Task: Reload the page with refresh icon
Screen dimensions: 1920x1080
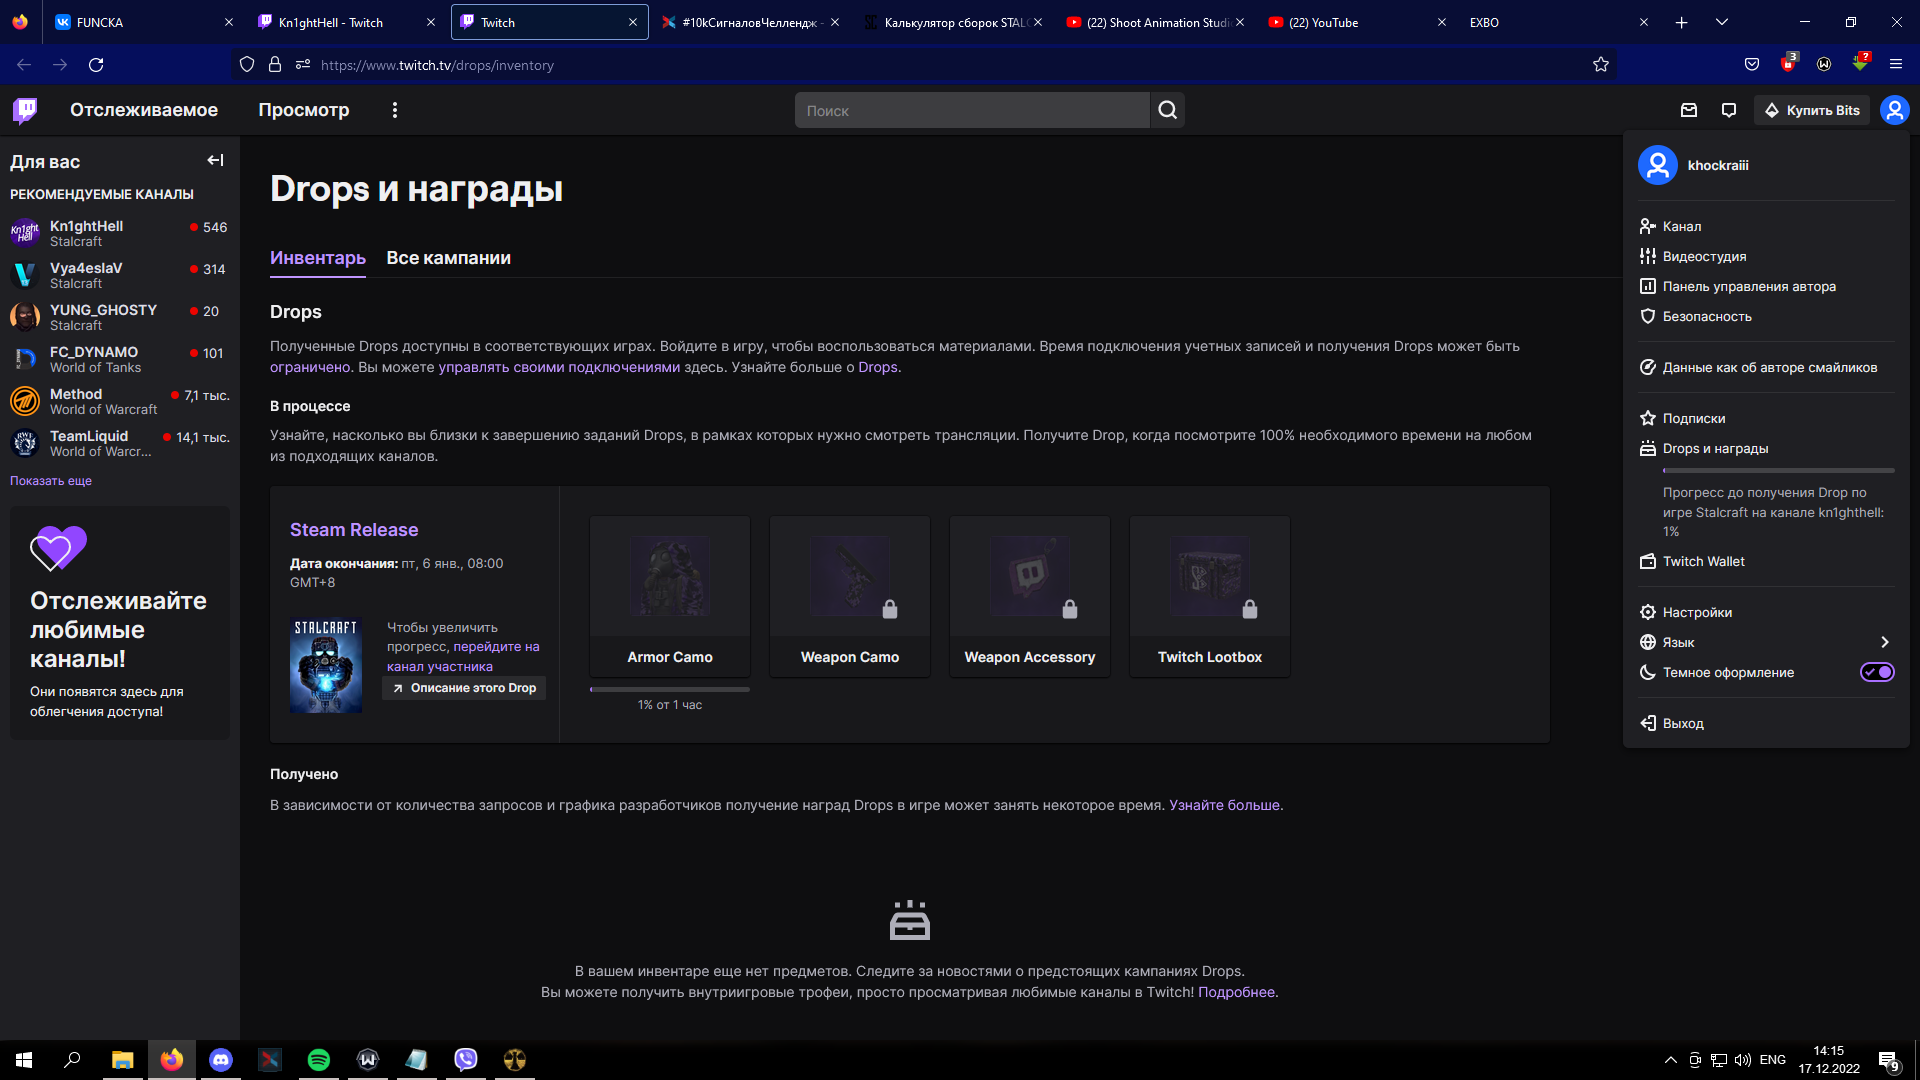Action: pos(96,65)
